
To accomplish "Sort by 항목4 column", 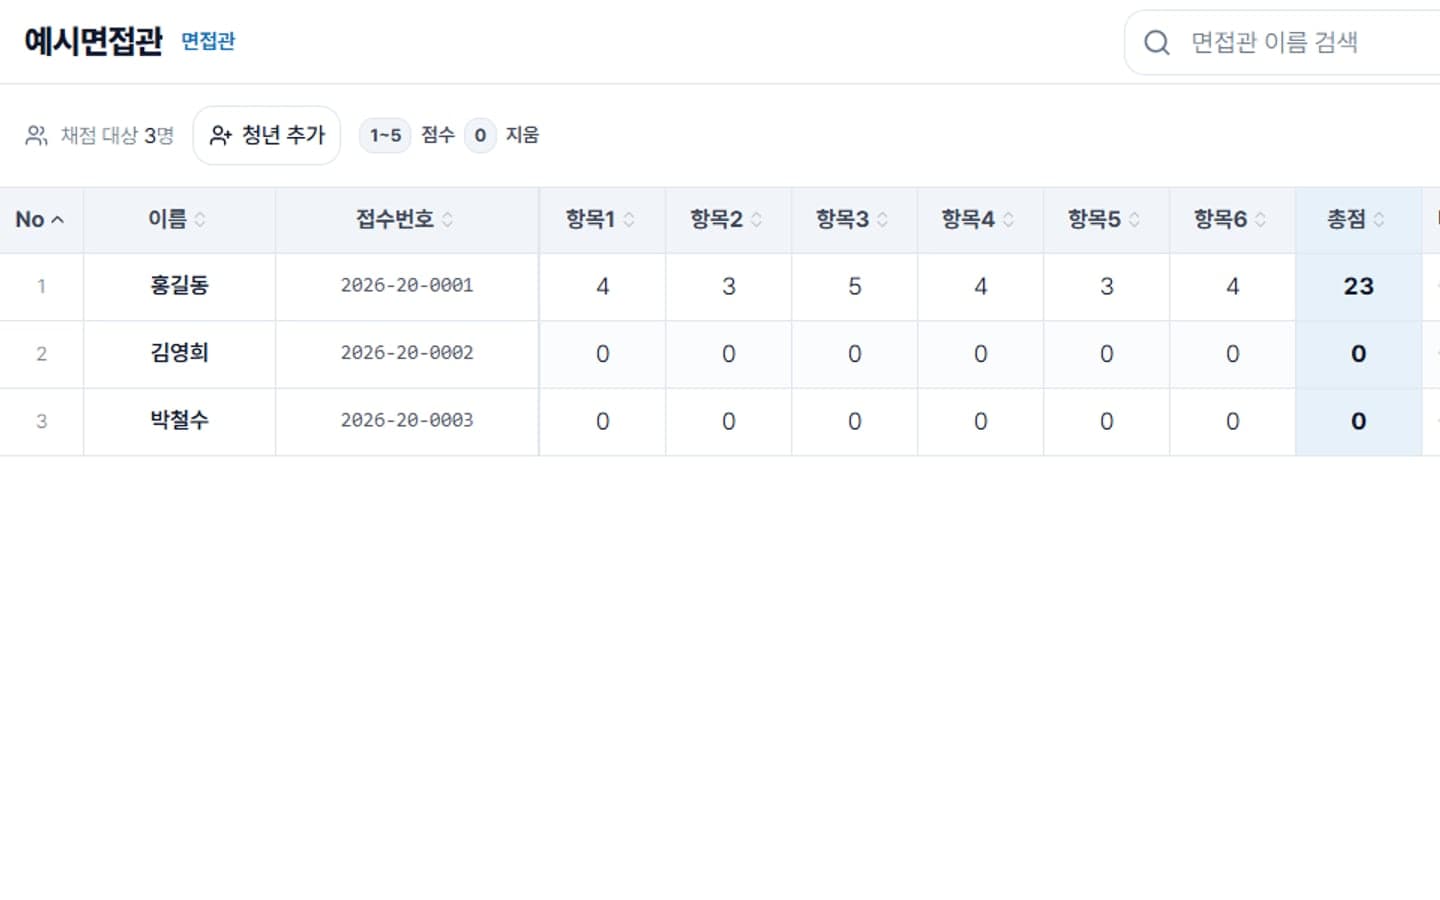I will point(1008,220).
